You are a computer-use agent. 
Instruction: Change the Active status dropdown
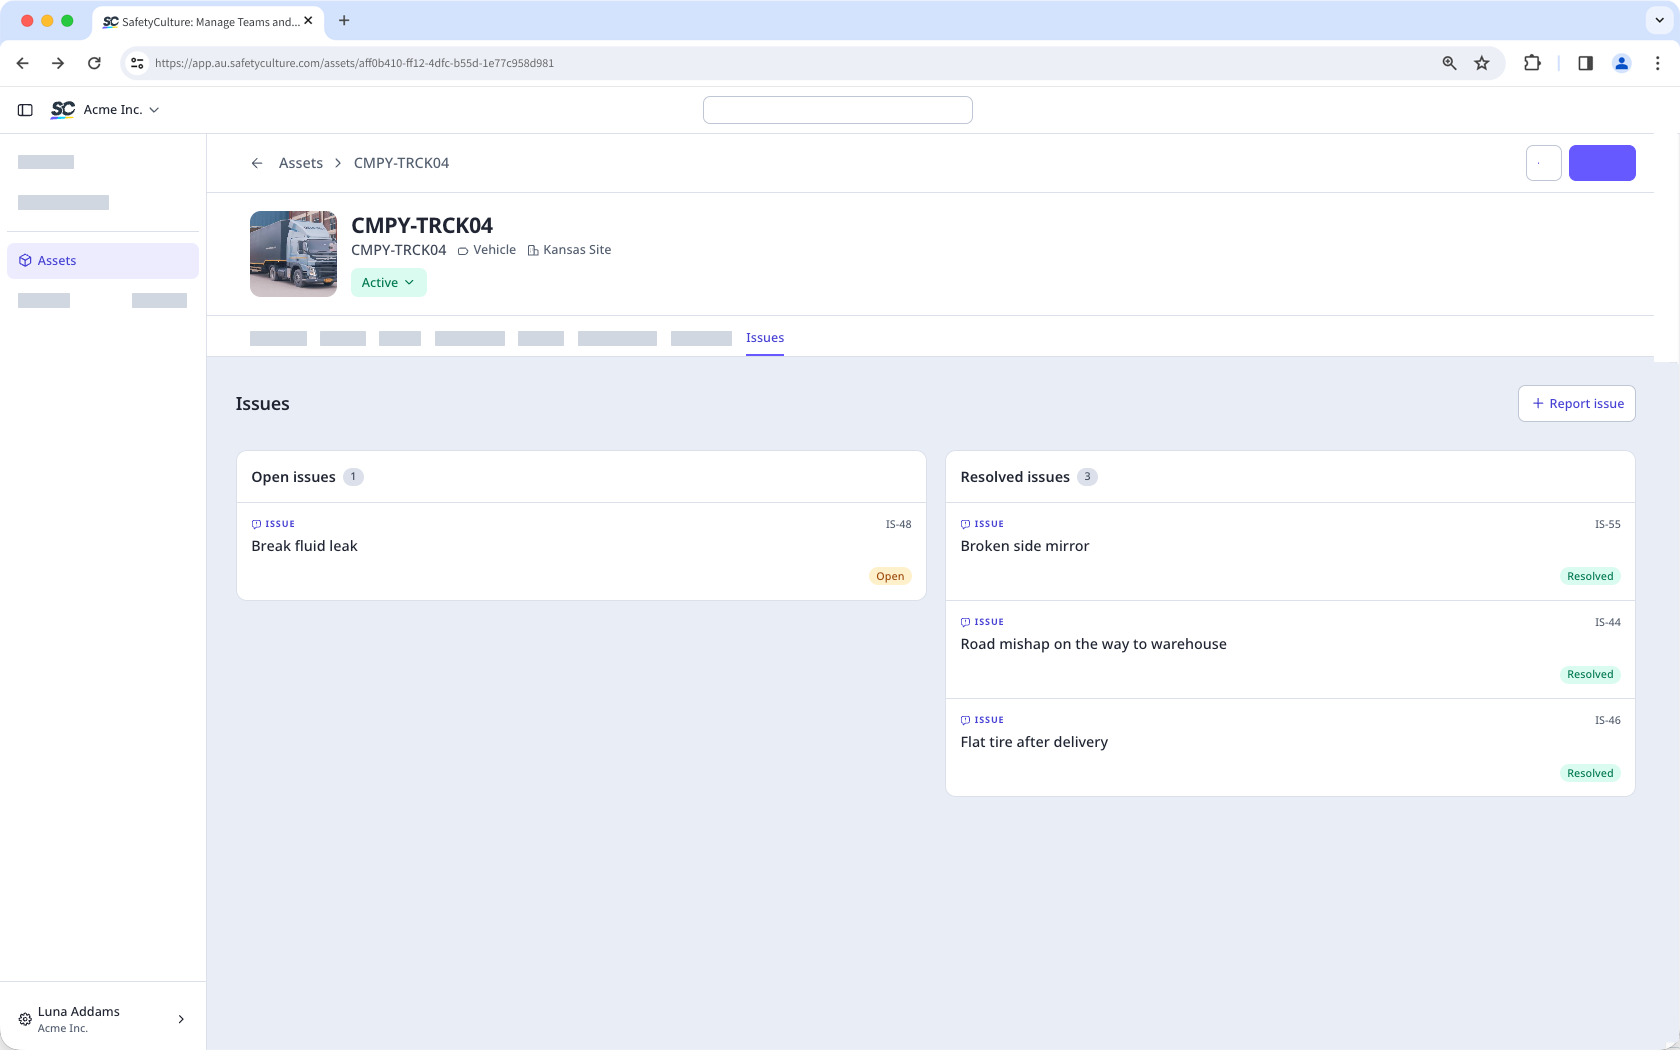388,283
